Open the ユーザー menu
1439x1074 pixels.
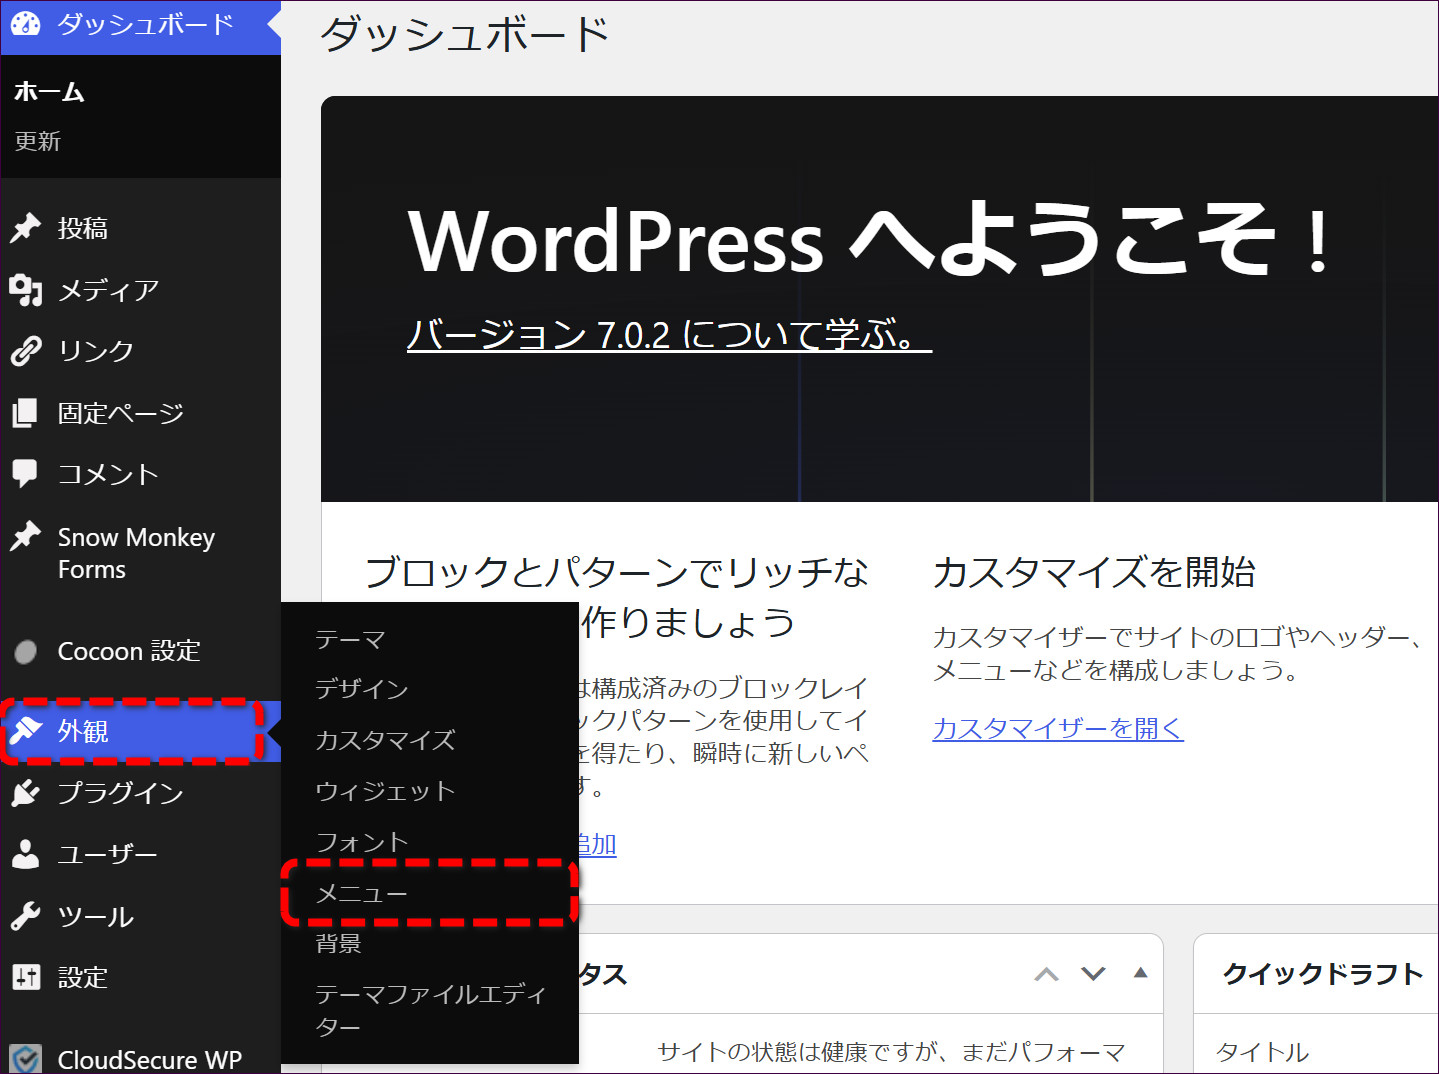point(140,854)
